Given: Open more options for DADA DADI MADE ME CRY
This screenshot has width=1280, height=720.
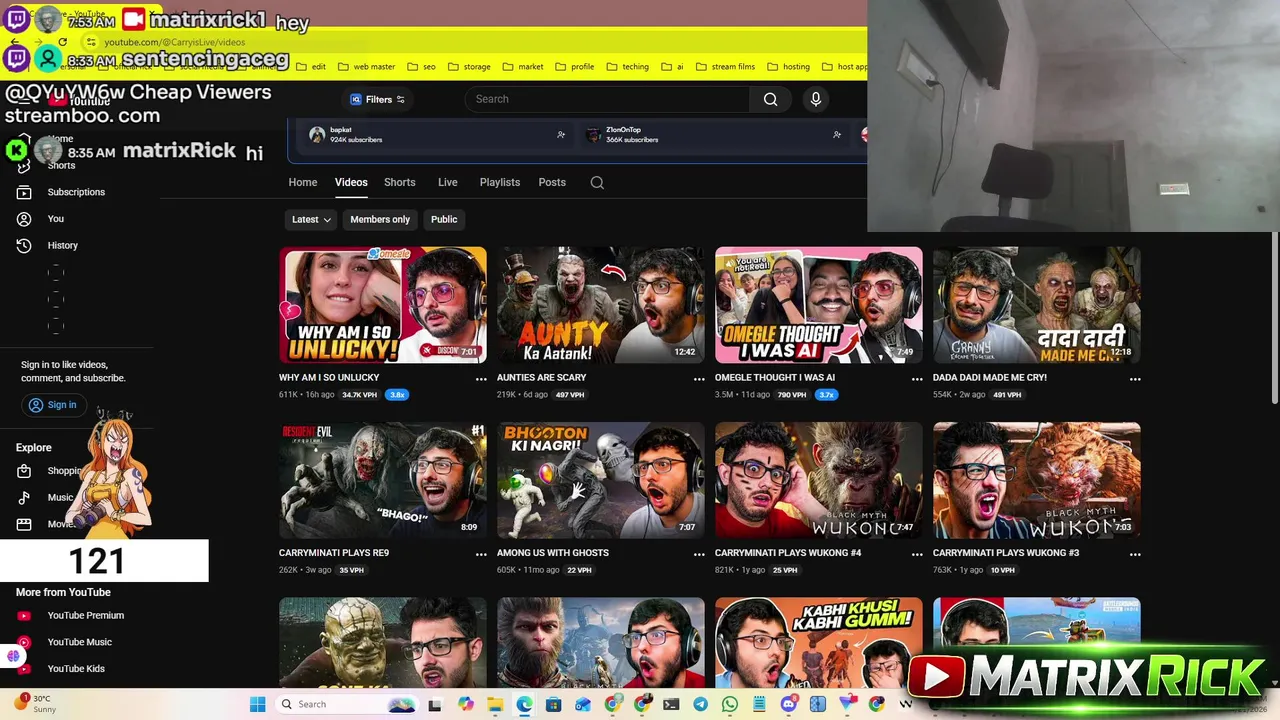Looking at the screenshot, I should [x=1135, y=379].
